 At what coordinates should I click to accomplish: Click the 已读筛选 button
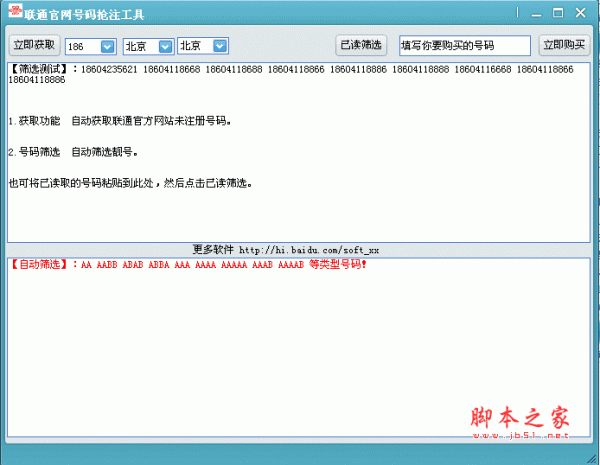(361, 46)
